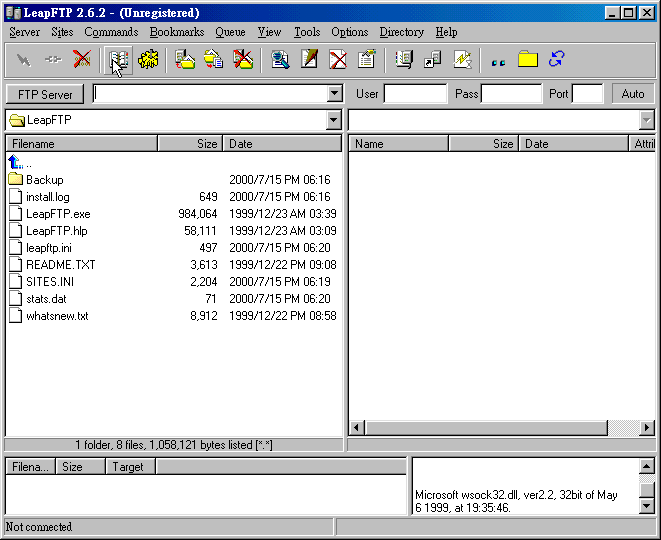Screen dimensions: 661x540
Task: Sort local files by Date column
Action: click(282, 144)
